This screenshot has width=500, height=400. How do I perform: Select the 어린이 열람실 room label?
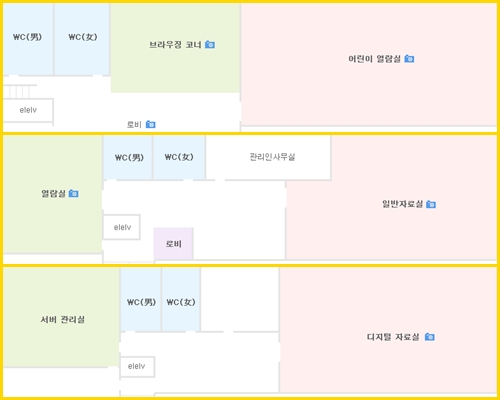(x=374, y=59)
